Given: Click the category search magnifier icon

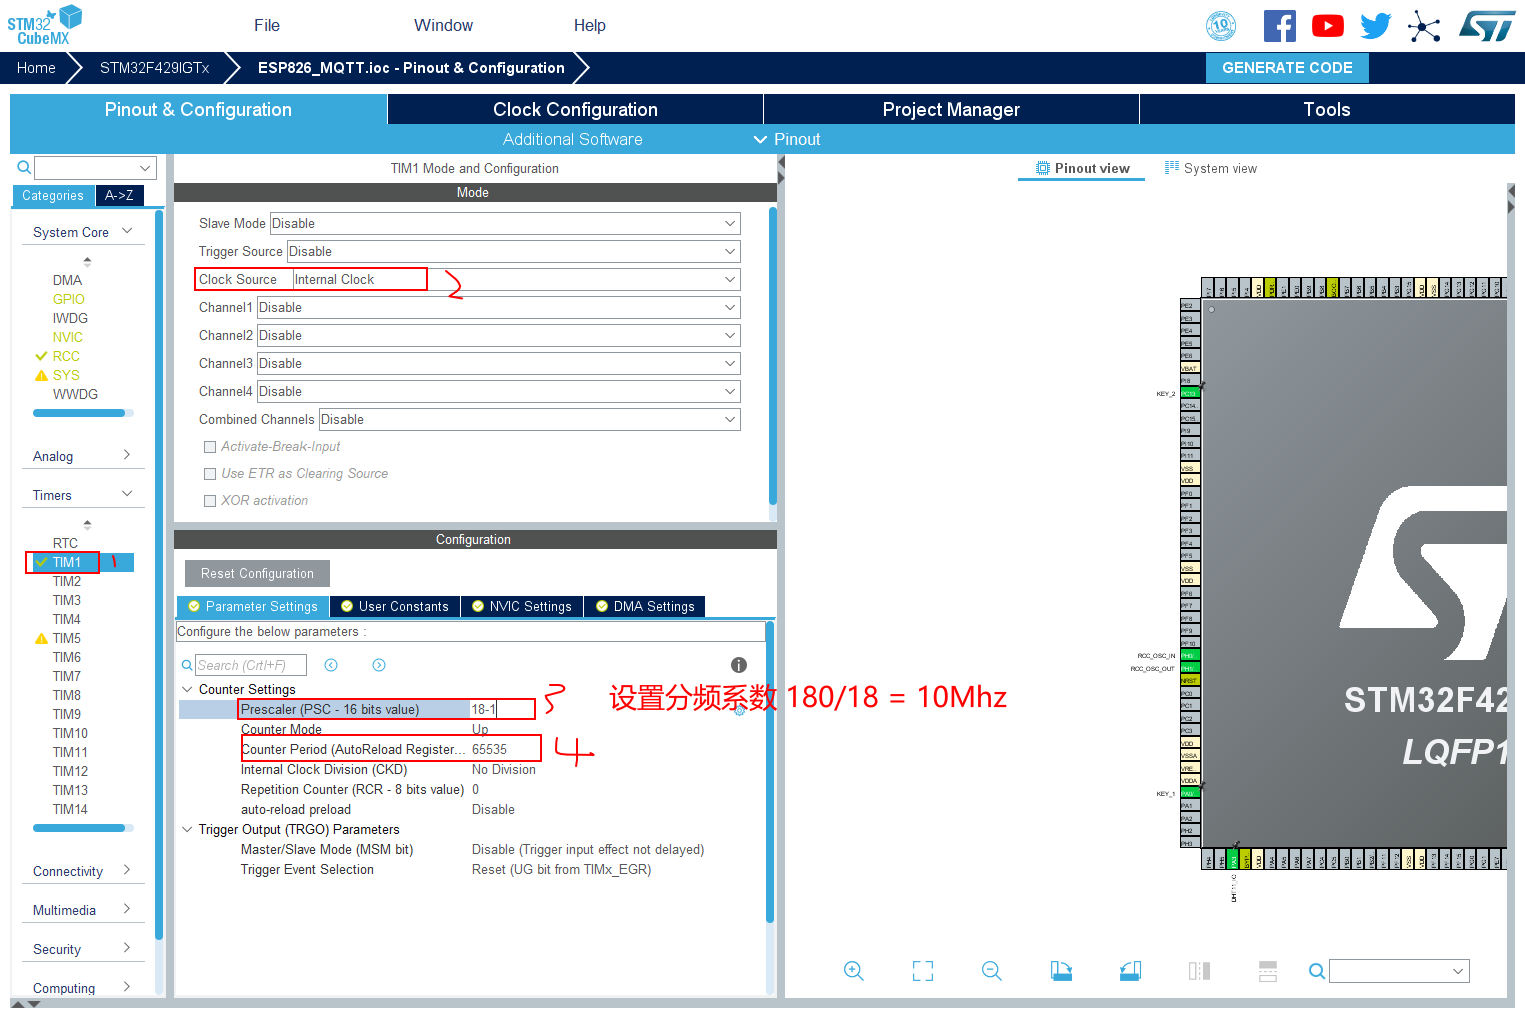Looking at the screenshot, I should [x=24, y=167].
